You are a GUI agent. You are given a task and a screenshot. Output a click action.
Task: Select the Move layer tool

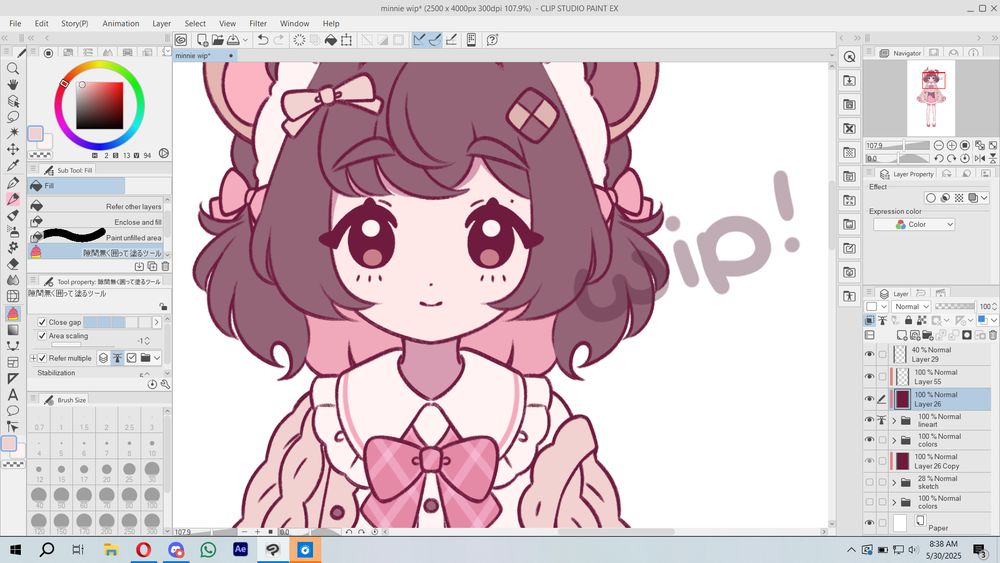tap(13, 149)
